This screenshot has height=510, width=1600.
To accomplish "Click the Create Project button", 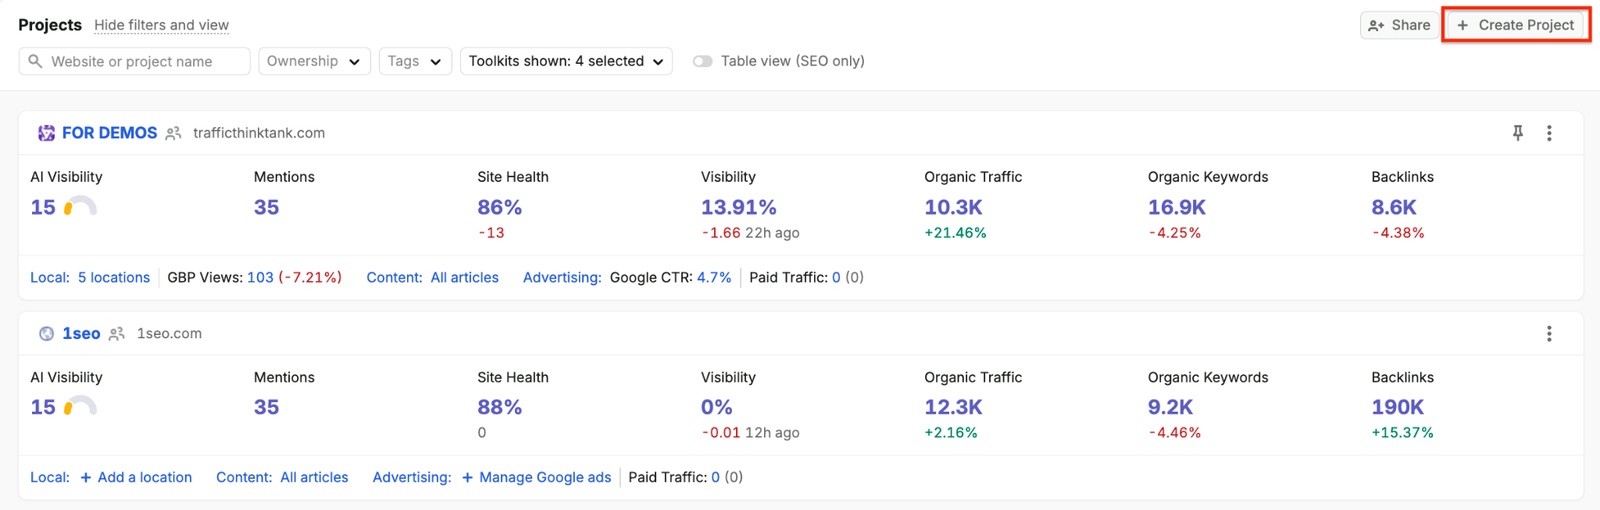I will [x=1516, y=25].
